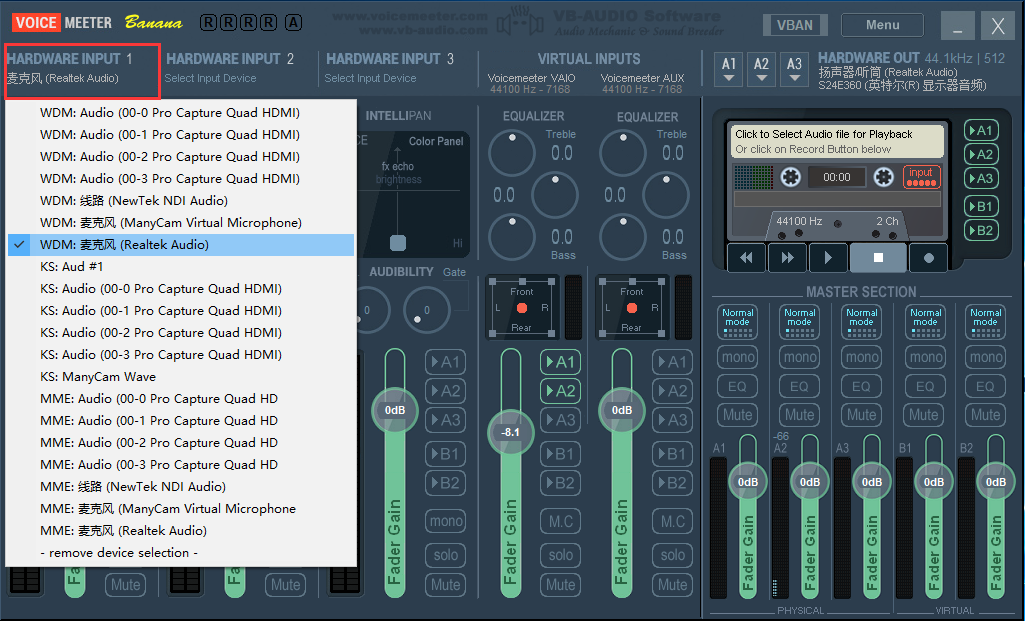Image resolution: width=1025 pixels, height=621 pixels.
Task: Open the A1 hardware output dropdown
Action: click(729, 69)
